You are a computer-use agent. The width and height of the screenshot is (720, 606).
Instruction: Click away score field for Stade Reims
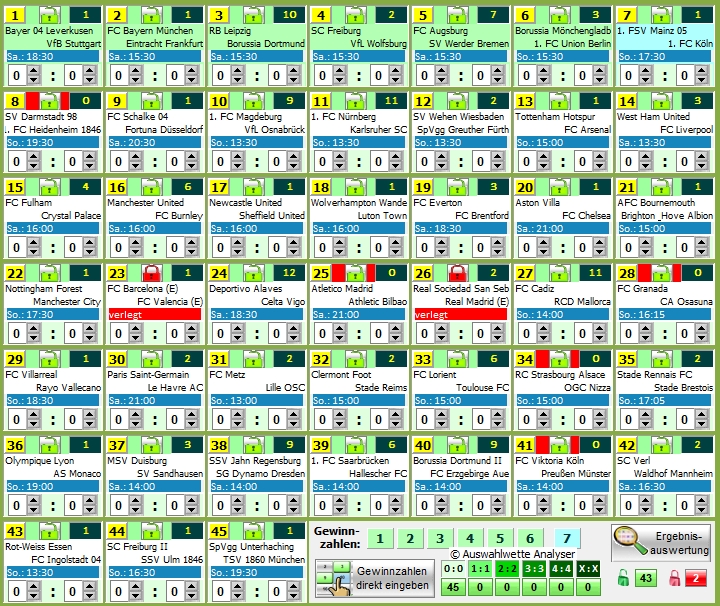(x=379, y=420)
